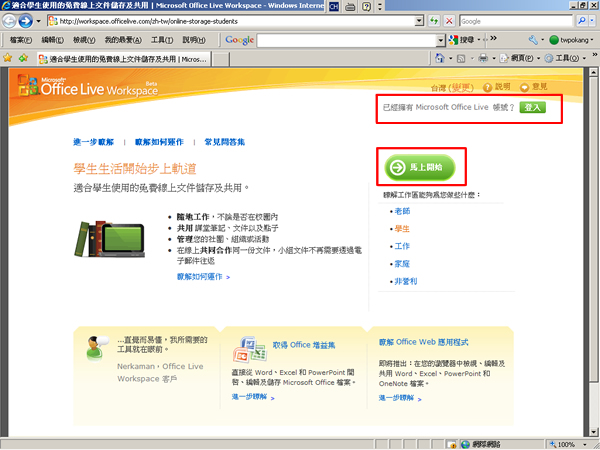Open the 網頁(P) page menu
This screenshot has height=450, width=600.
pos(520,58)
